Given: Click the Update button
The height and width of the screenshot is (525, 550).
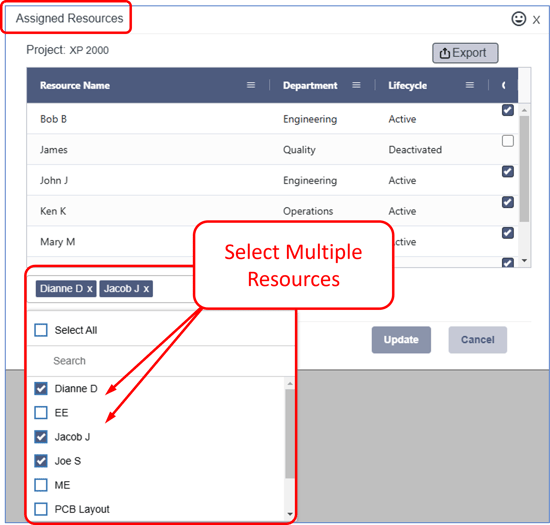Looking at the screenshot, I should 401,340.
